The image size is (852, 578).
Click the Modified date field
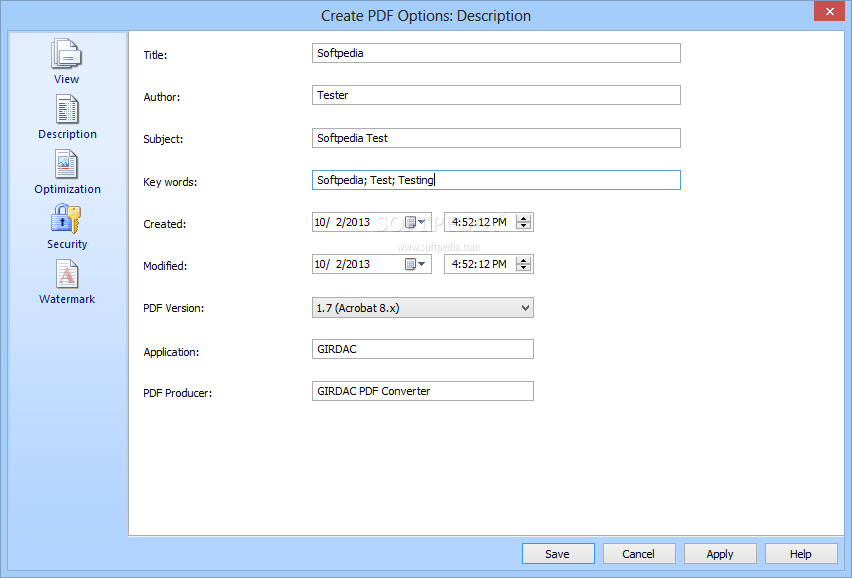click(x=372, y=264)
